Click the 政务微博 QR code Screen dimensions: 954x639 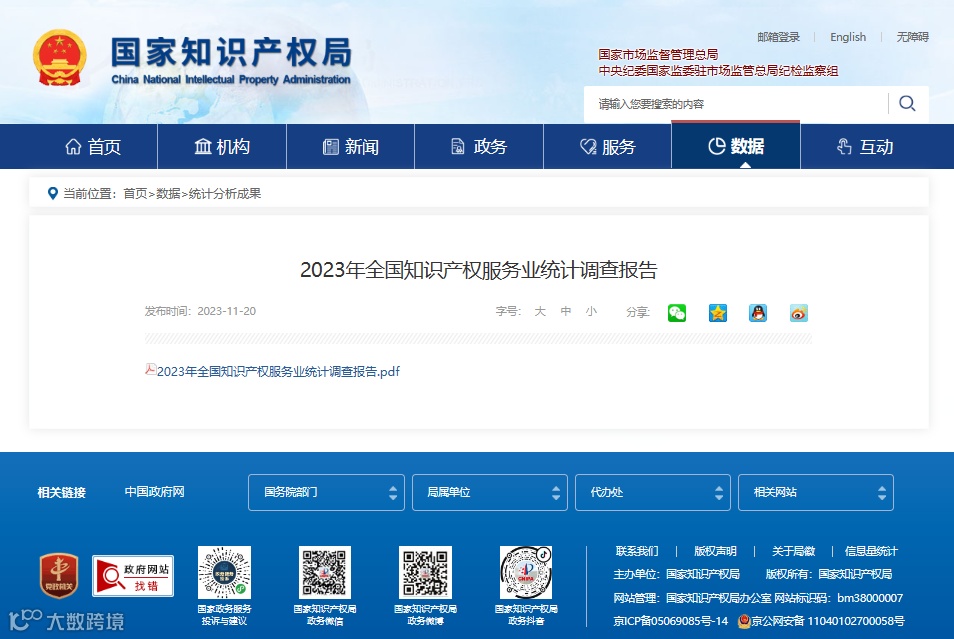(x=425, y=572)
